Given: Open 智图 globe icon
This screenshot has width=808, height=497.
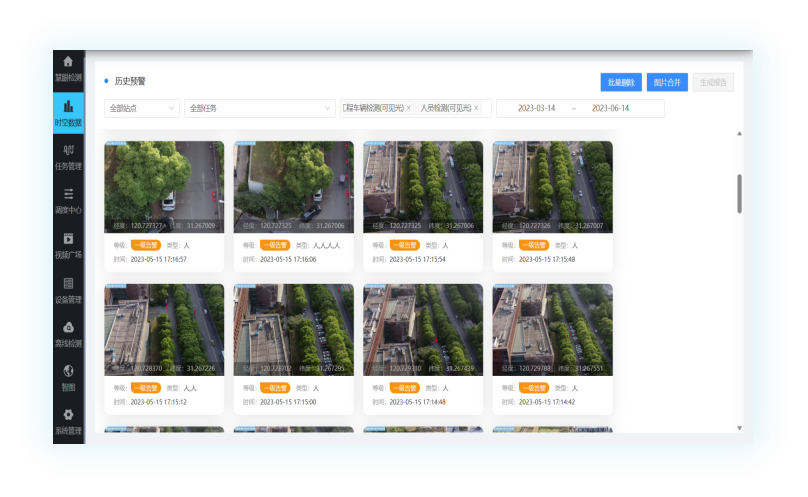Looking at the screenshot, I should click(x=68, y=371).
